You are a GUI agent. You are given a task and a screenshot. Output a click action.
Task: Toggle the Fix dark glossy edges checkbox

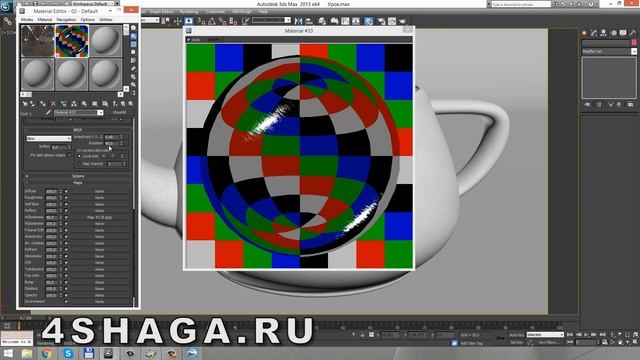point(69,155)
